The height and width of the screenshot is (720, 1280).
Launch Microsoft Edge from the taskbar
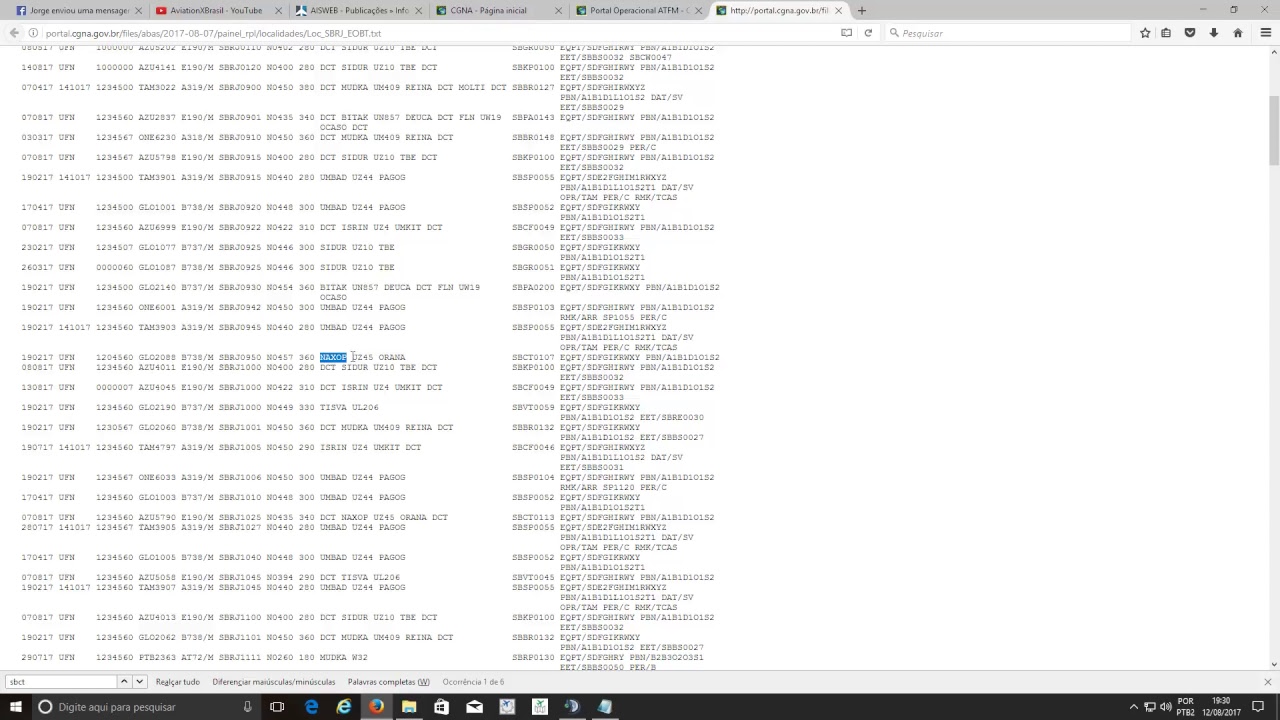point(311,707)
